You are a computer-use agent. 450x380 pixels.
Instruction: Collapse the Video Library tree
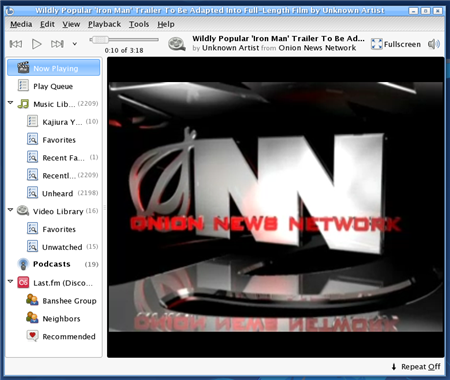tap(10, 210)
